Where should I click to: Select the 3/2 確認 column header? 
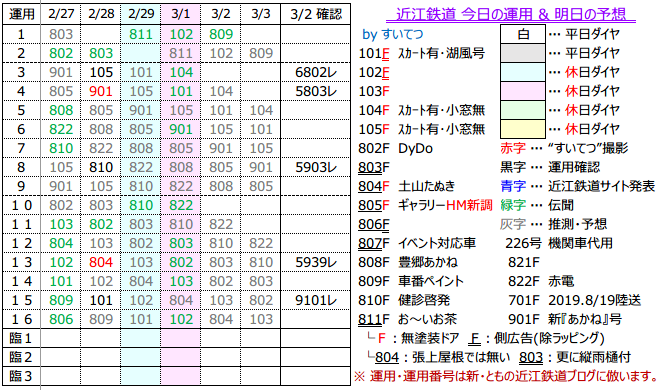[x=316, y=14]
